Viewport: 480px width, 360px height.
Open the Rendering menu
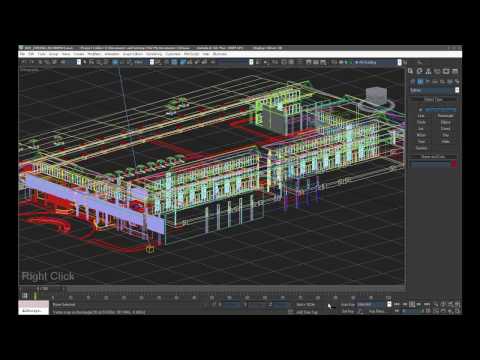coord(154,54)
